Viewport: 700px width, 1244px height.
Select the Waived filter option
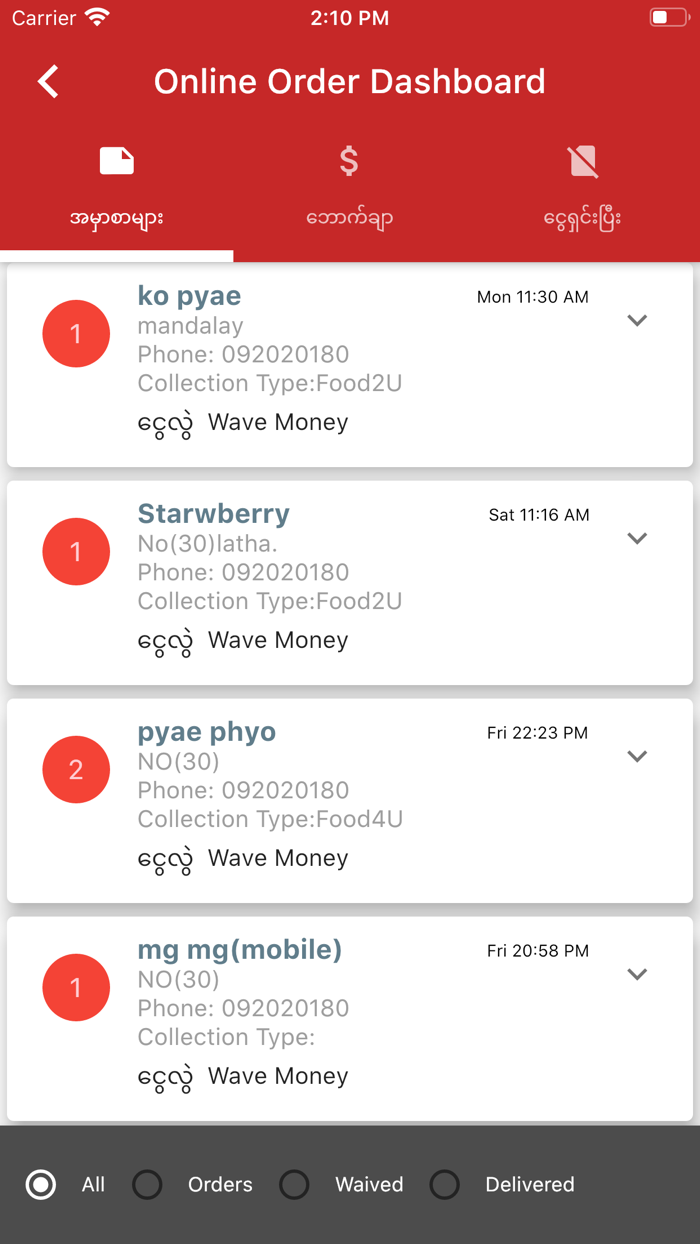pos(295,1184)
